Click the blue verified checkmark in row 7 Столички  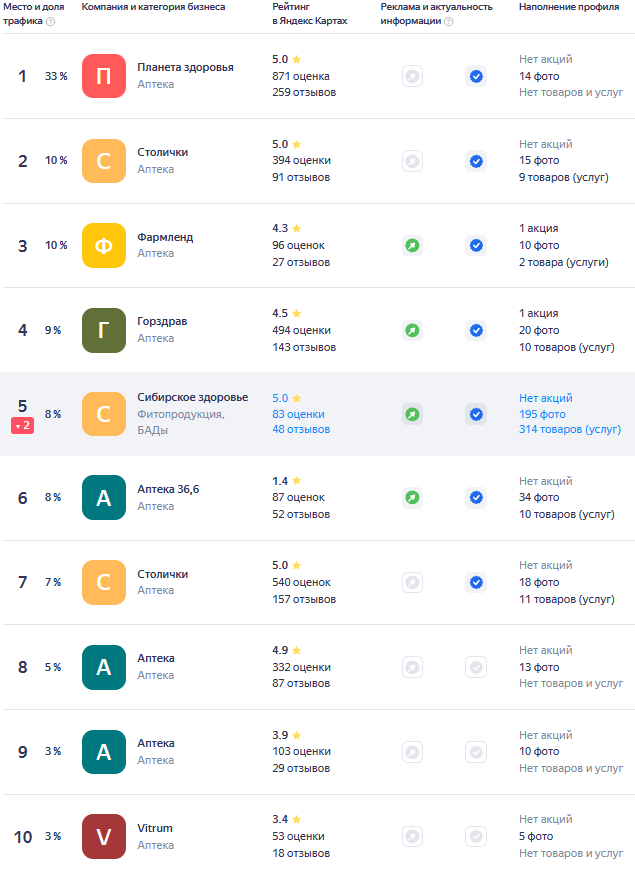click(476, 583)
